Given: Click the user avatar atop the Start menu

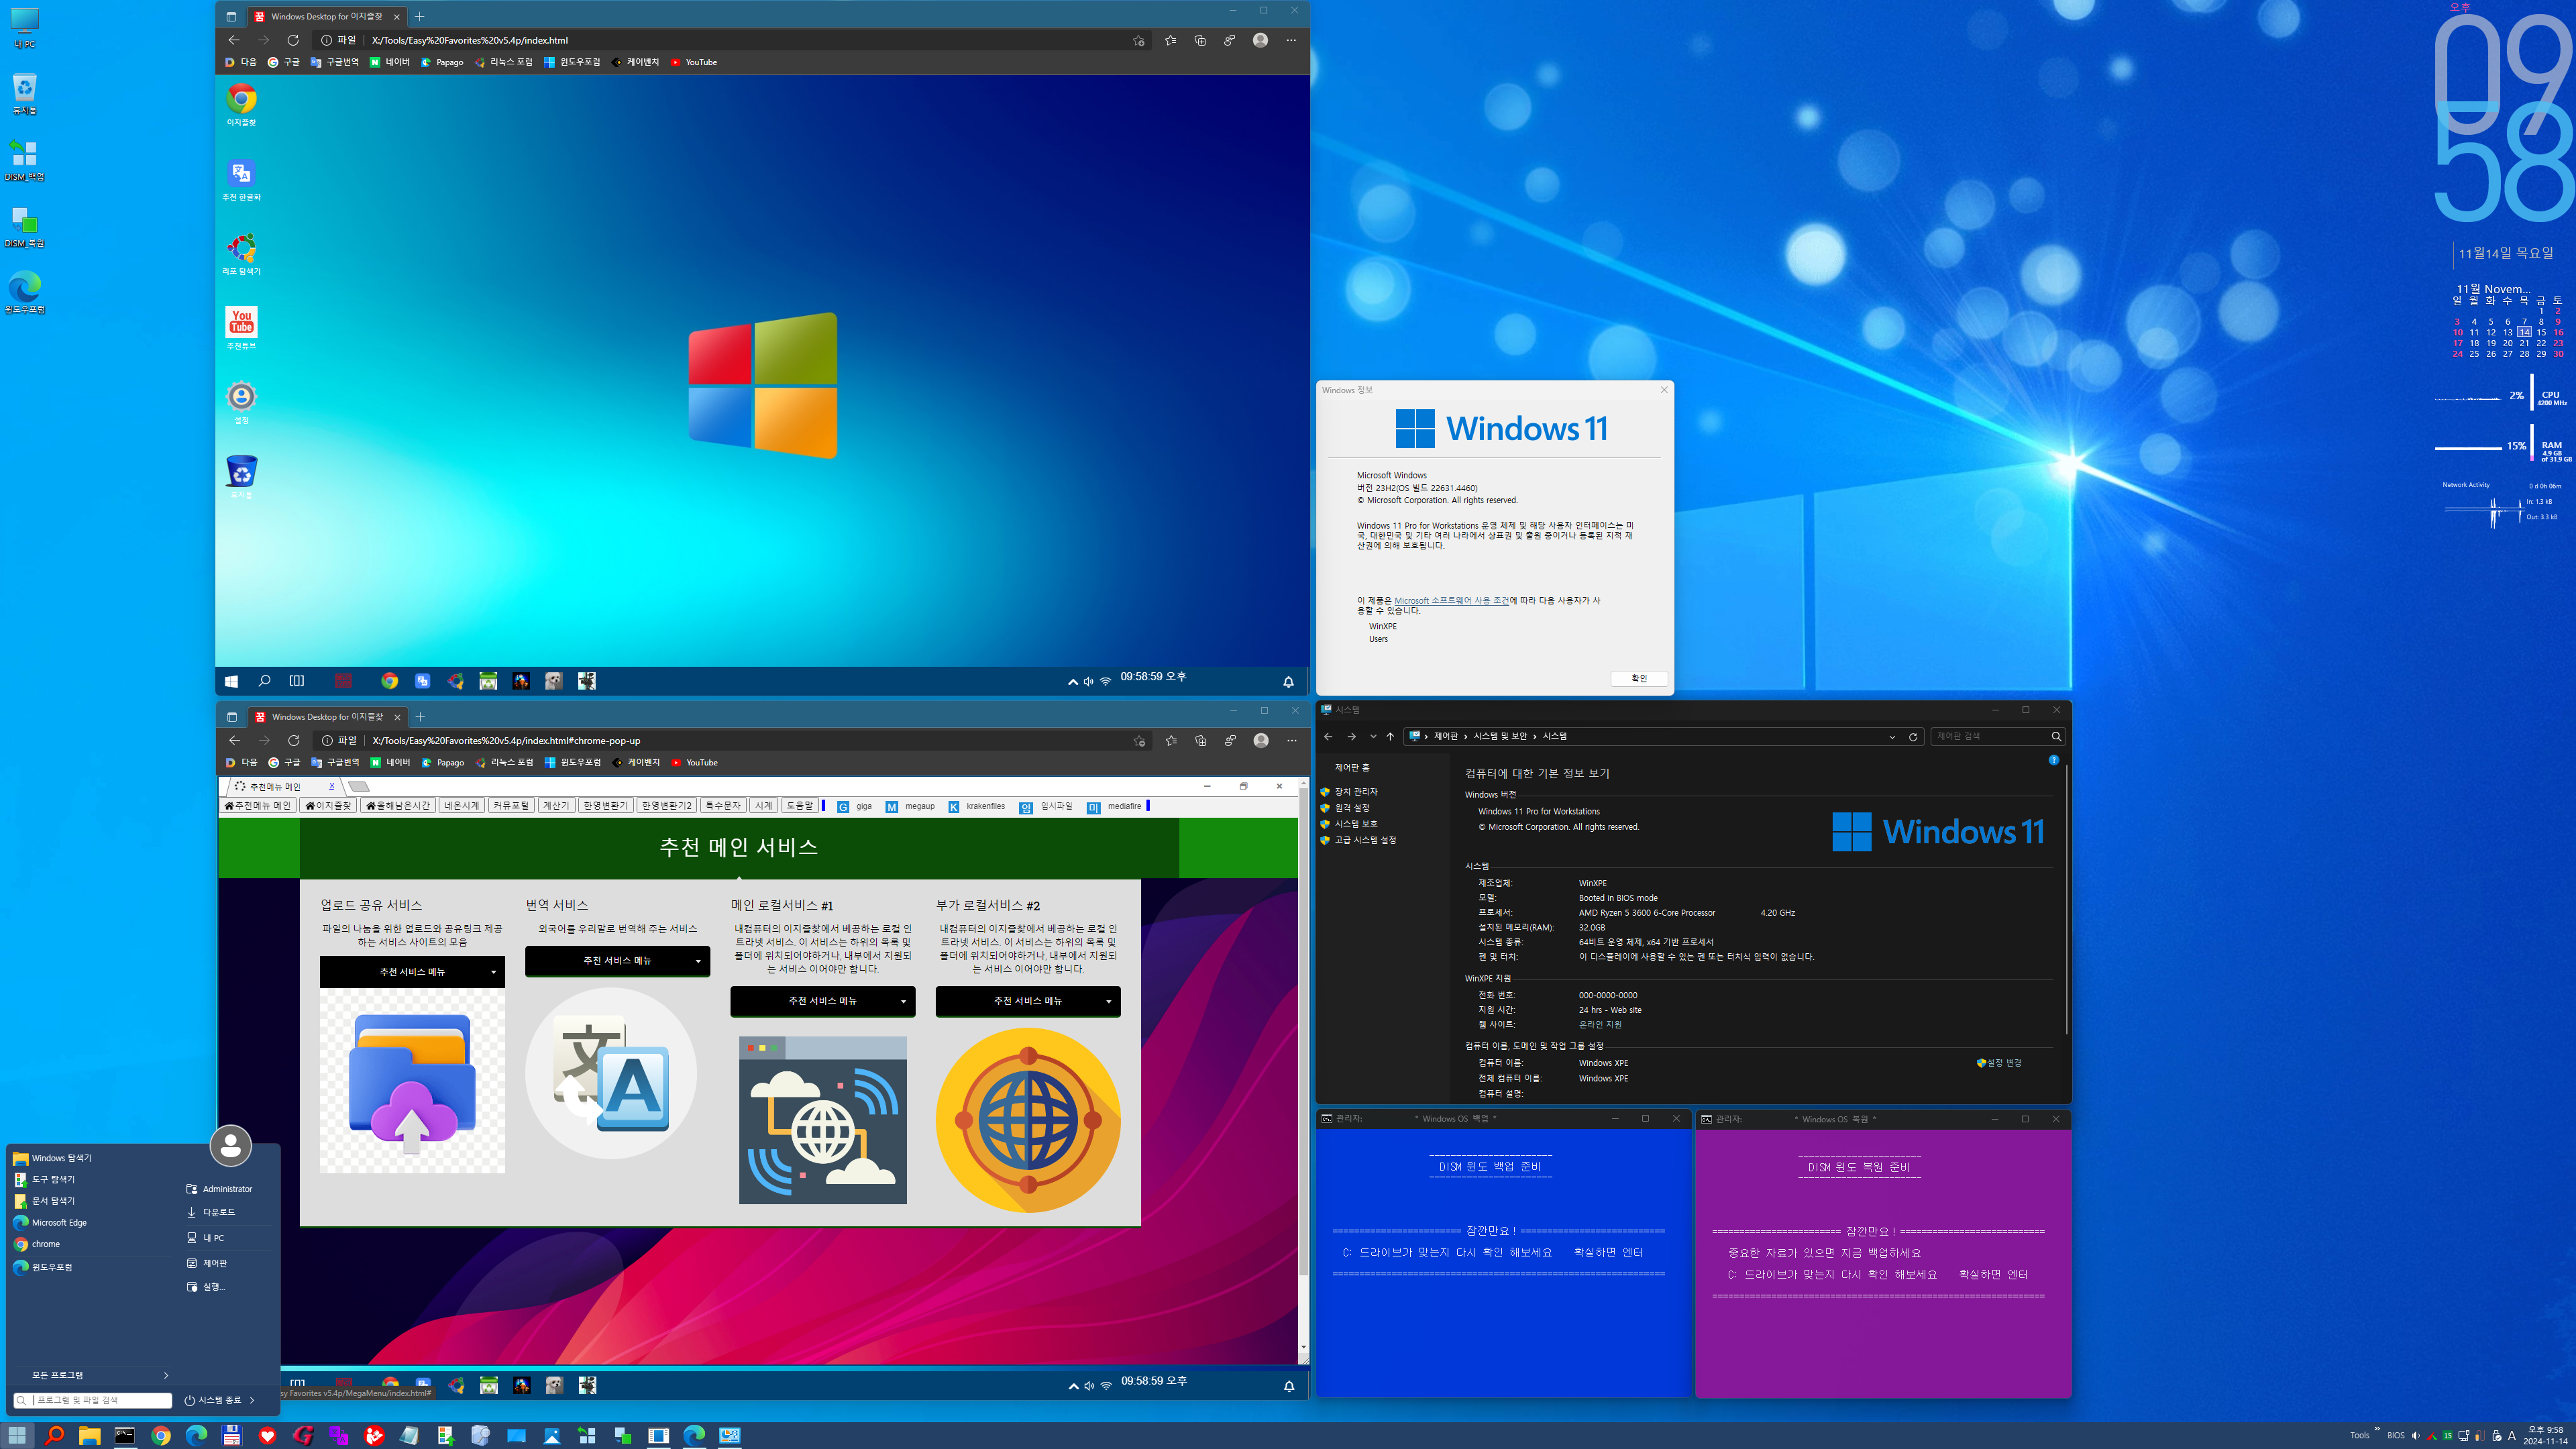Looking at the screenshot, I should coord(231,1146).
